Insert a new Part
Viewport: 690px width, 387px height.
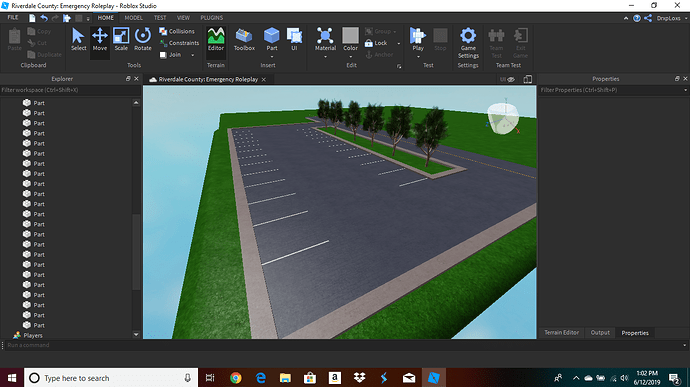pos(272,39)
